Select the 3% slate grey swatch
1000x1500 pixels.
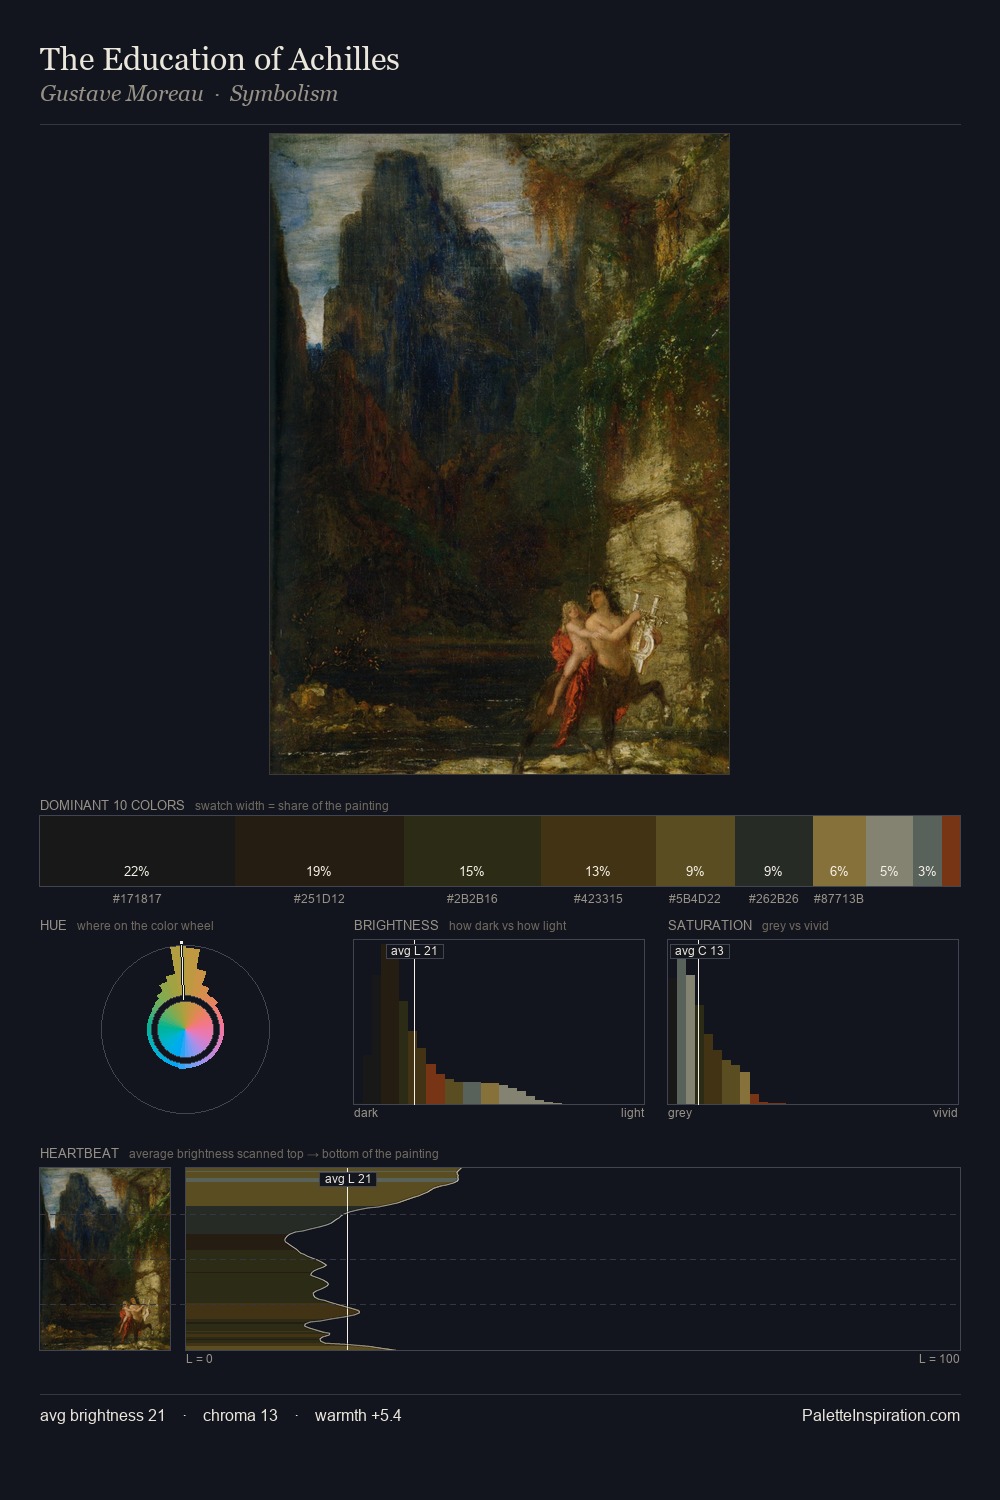pos(927,851)
